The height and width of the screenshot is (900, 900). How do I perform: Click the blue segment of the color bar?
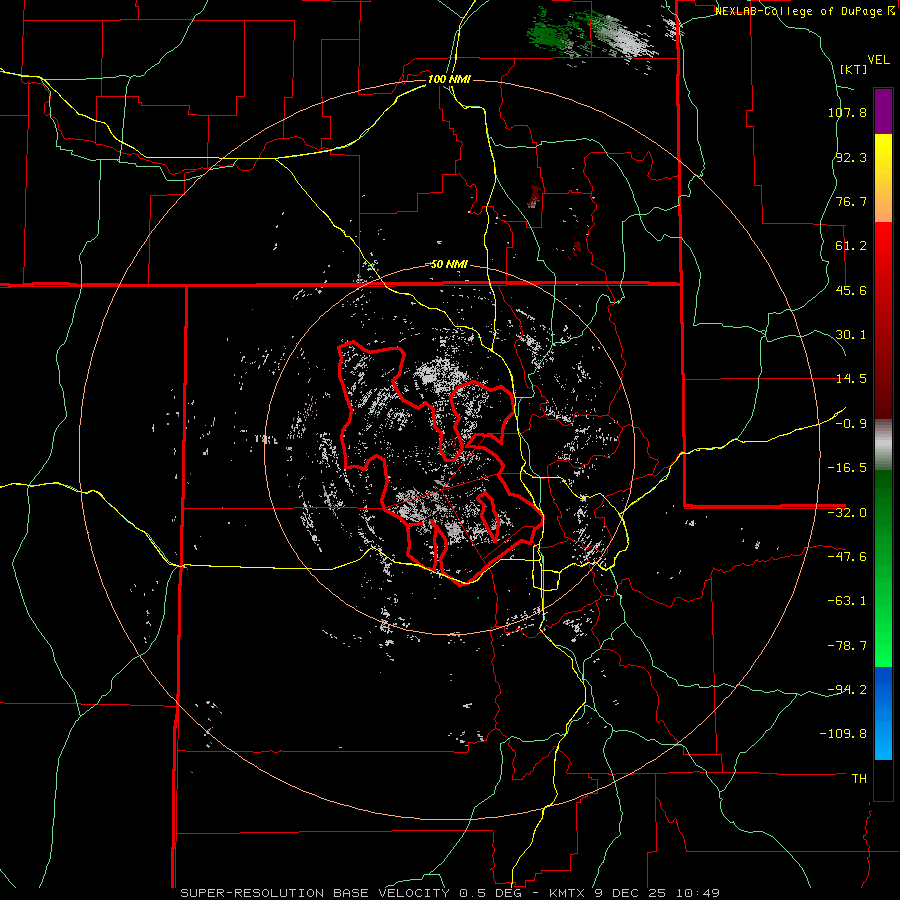[x=883, y=713]
